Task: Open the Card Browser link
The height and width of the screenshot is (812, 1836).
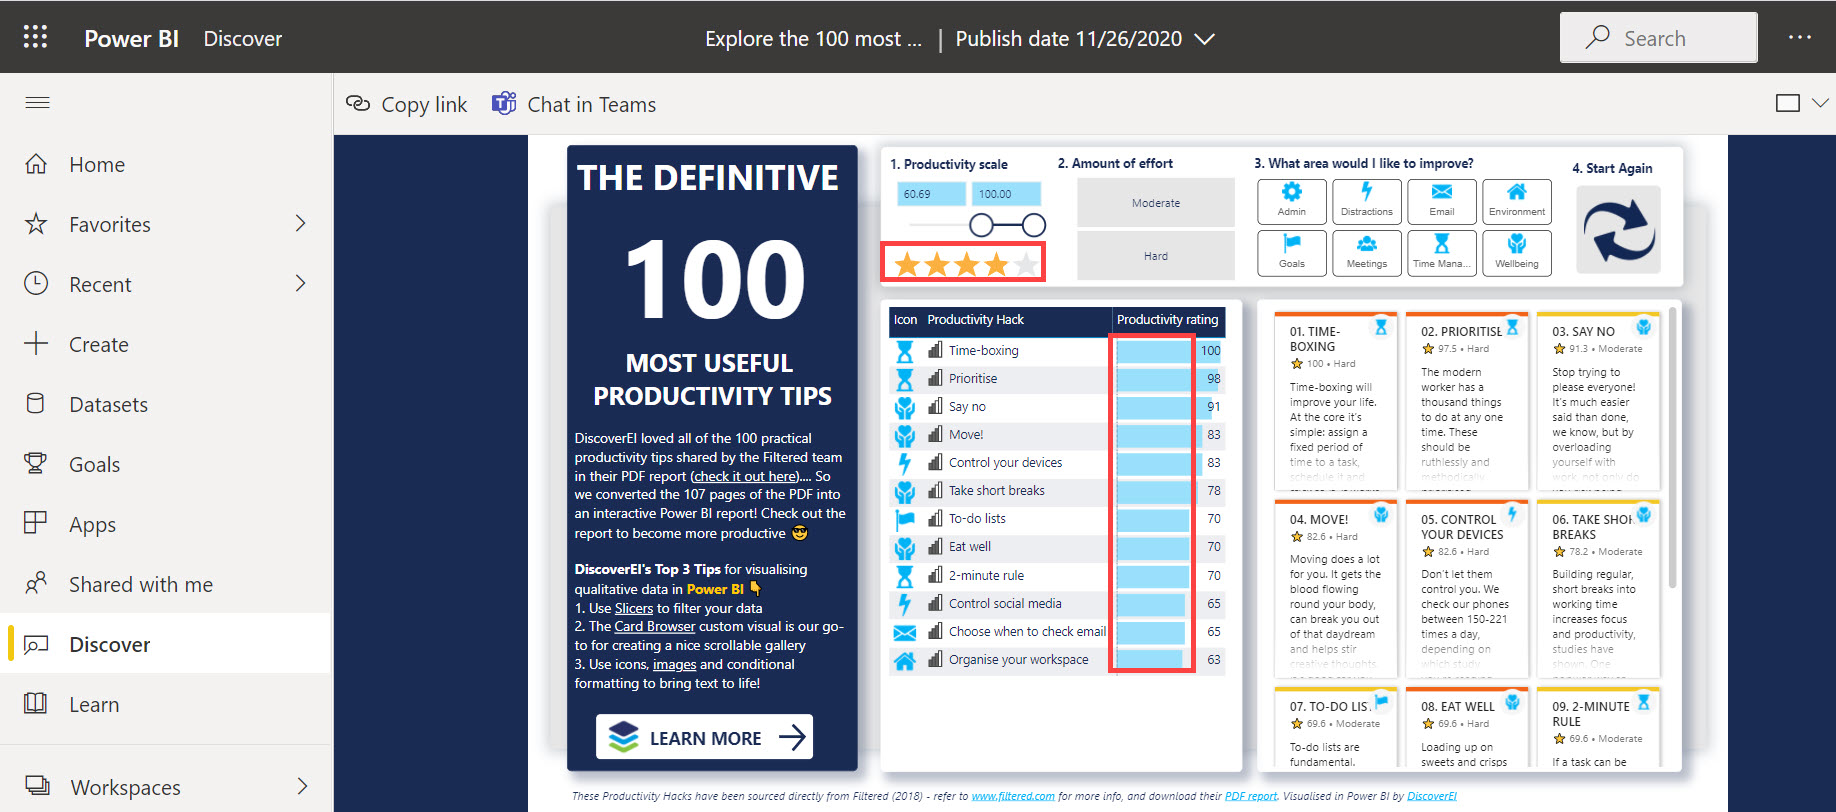Action: coord(654,627)
